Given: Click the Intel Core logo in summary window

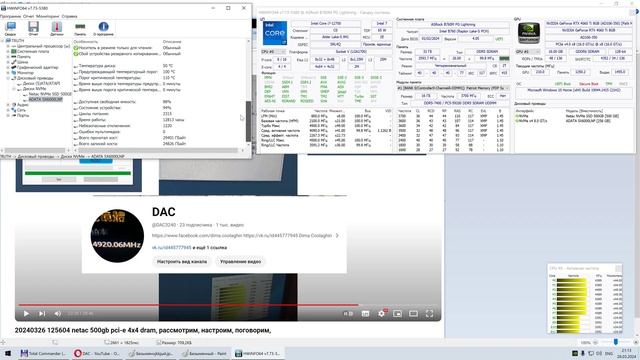Looking at the screenshot, I should click(275, 33).
